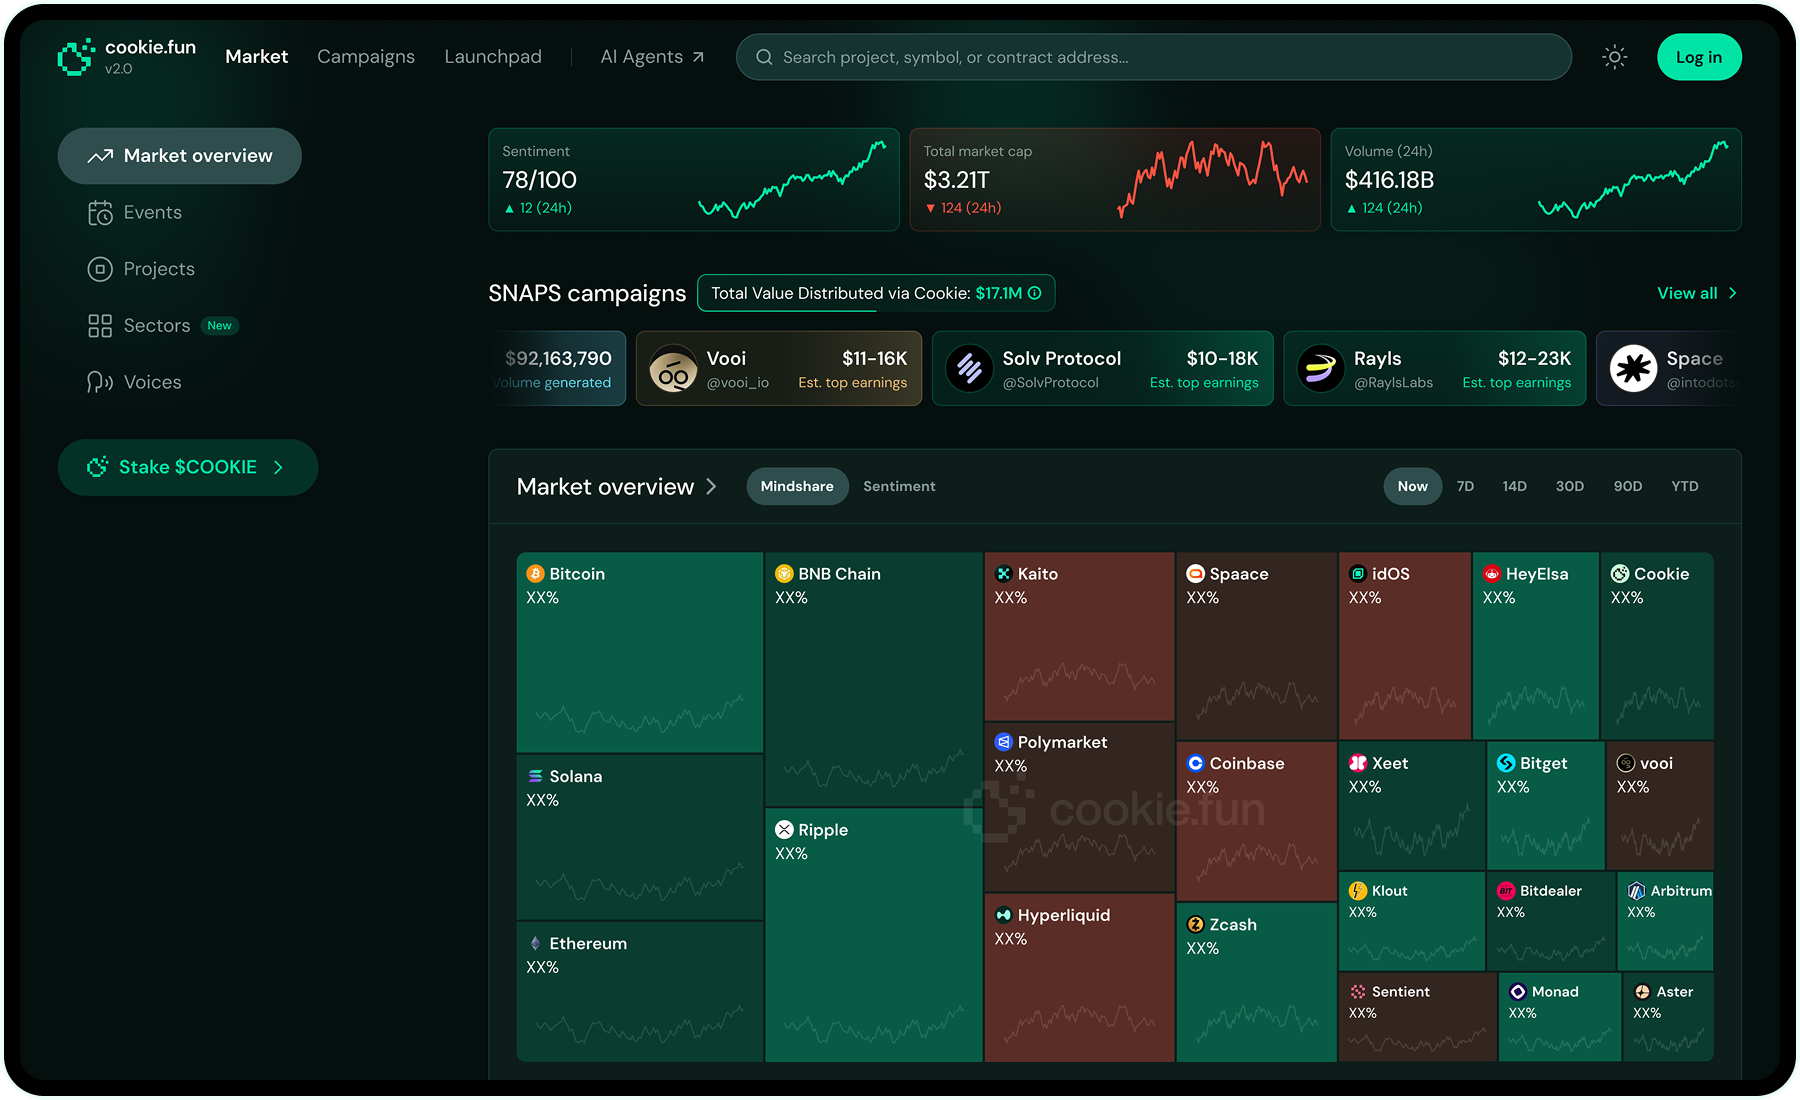Click the Stake $COOKIE button
This screenshot has width=1800, height=1100.
point(188,467)
